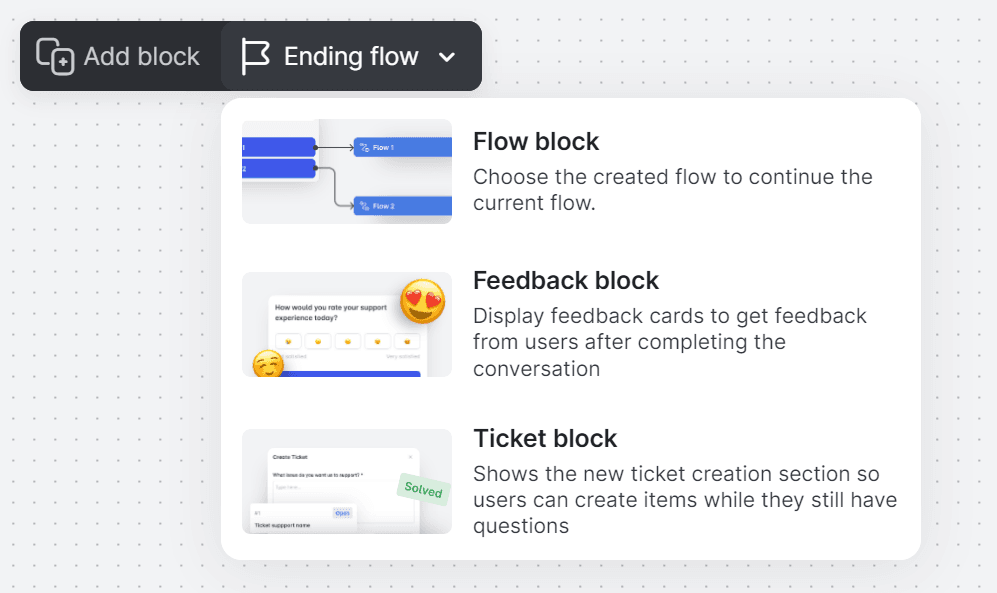Click the Feedback block description text
The image size is (997, 593).
[x=670, y=342]
